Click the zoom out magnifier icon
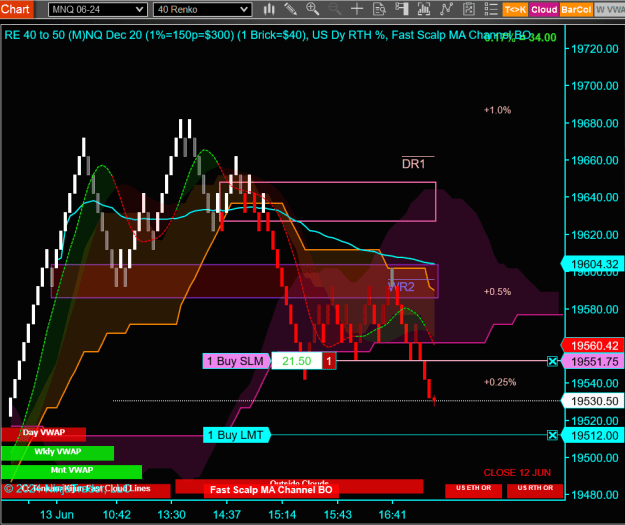 click(335, 9)
